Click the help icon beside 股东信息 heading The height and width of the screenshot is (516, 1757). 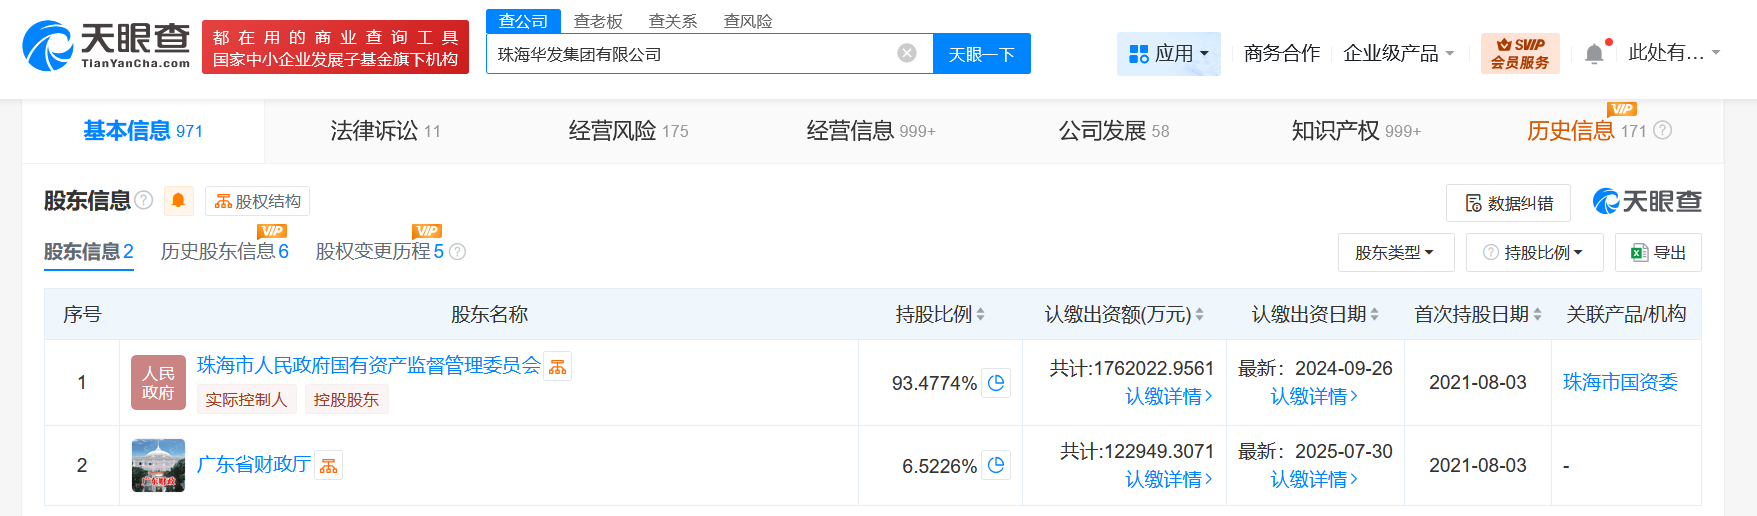click(144, 200)
